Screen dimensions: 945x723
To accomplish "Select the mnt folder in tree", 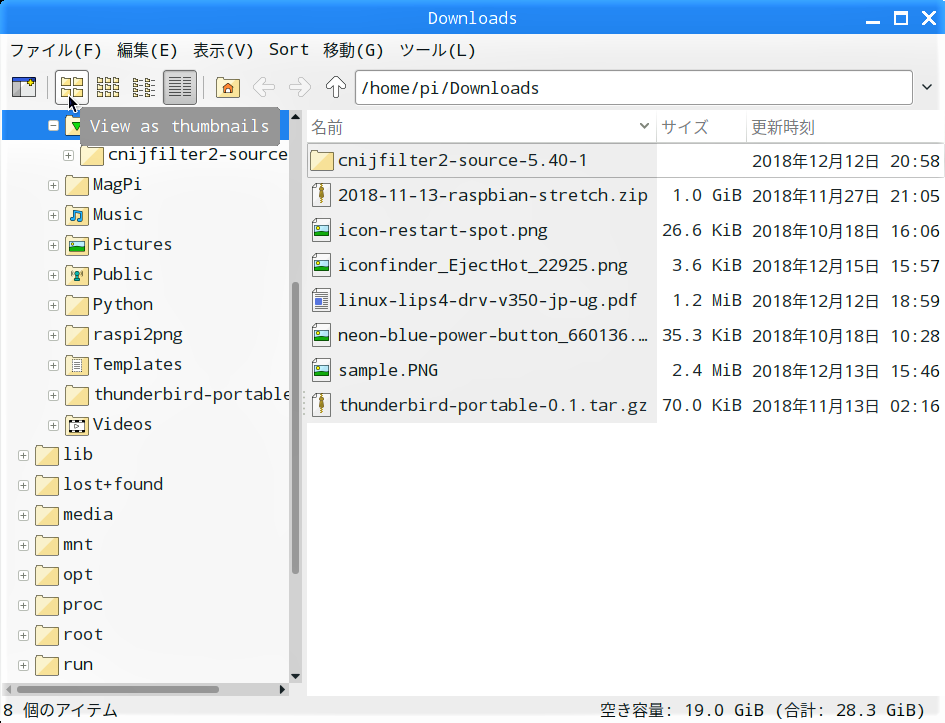I will click(x=64, y=545).
